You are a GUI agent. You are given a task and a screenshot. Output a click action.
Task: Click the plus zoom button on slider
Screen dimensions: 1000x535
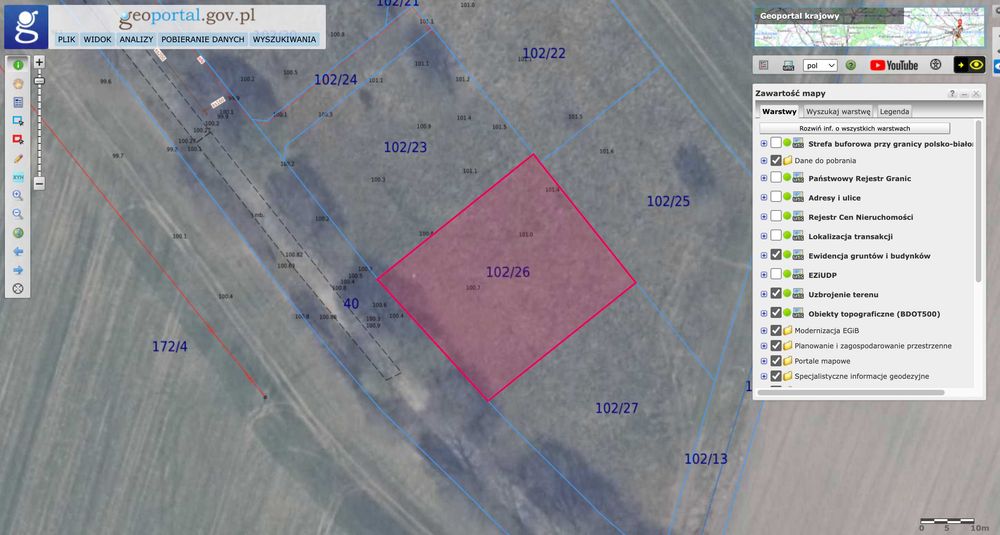tap(39, 62)
